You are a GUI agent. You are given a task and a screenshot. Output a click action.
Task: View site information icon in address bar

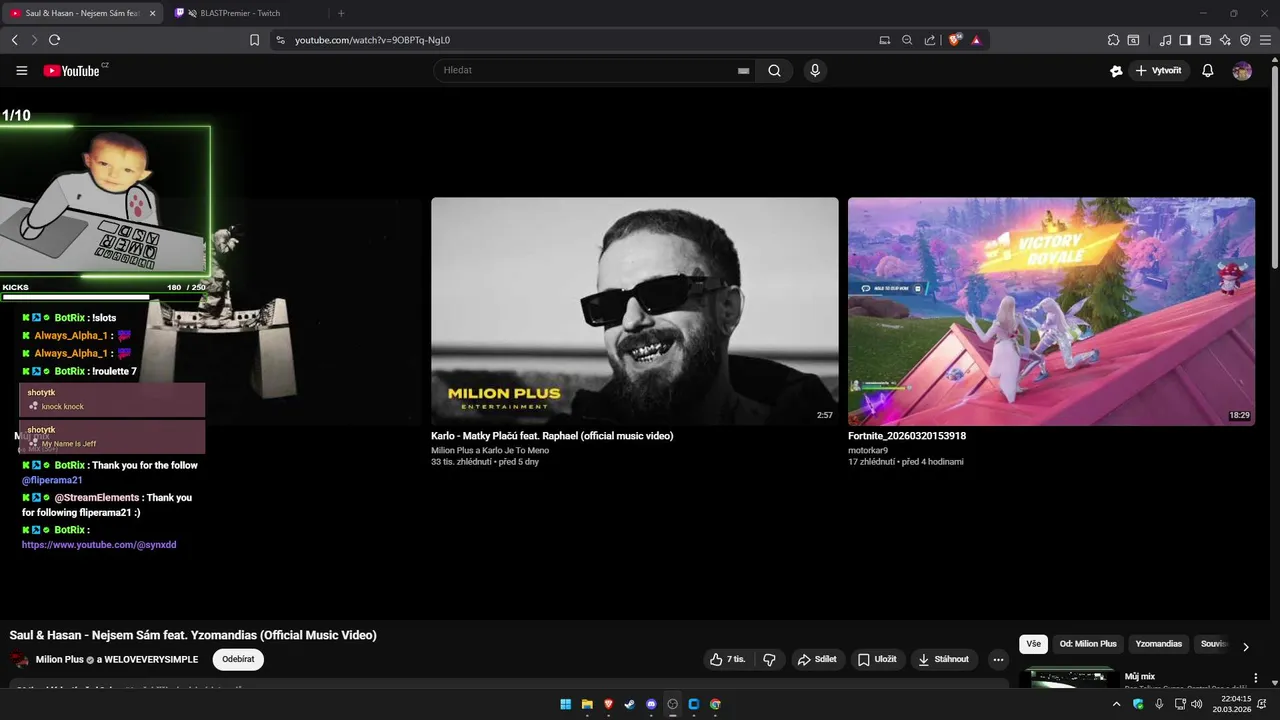(280, 40)
